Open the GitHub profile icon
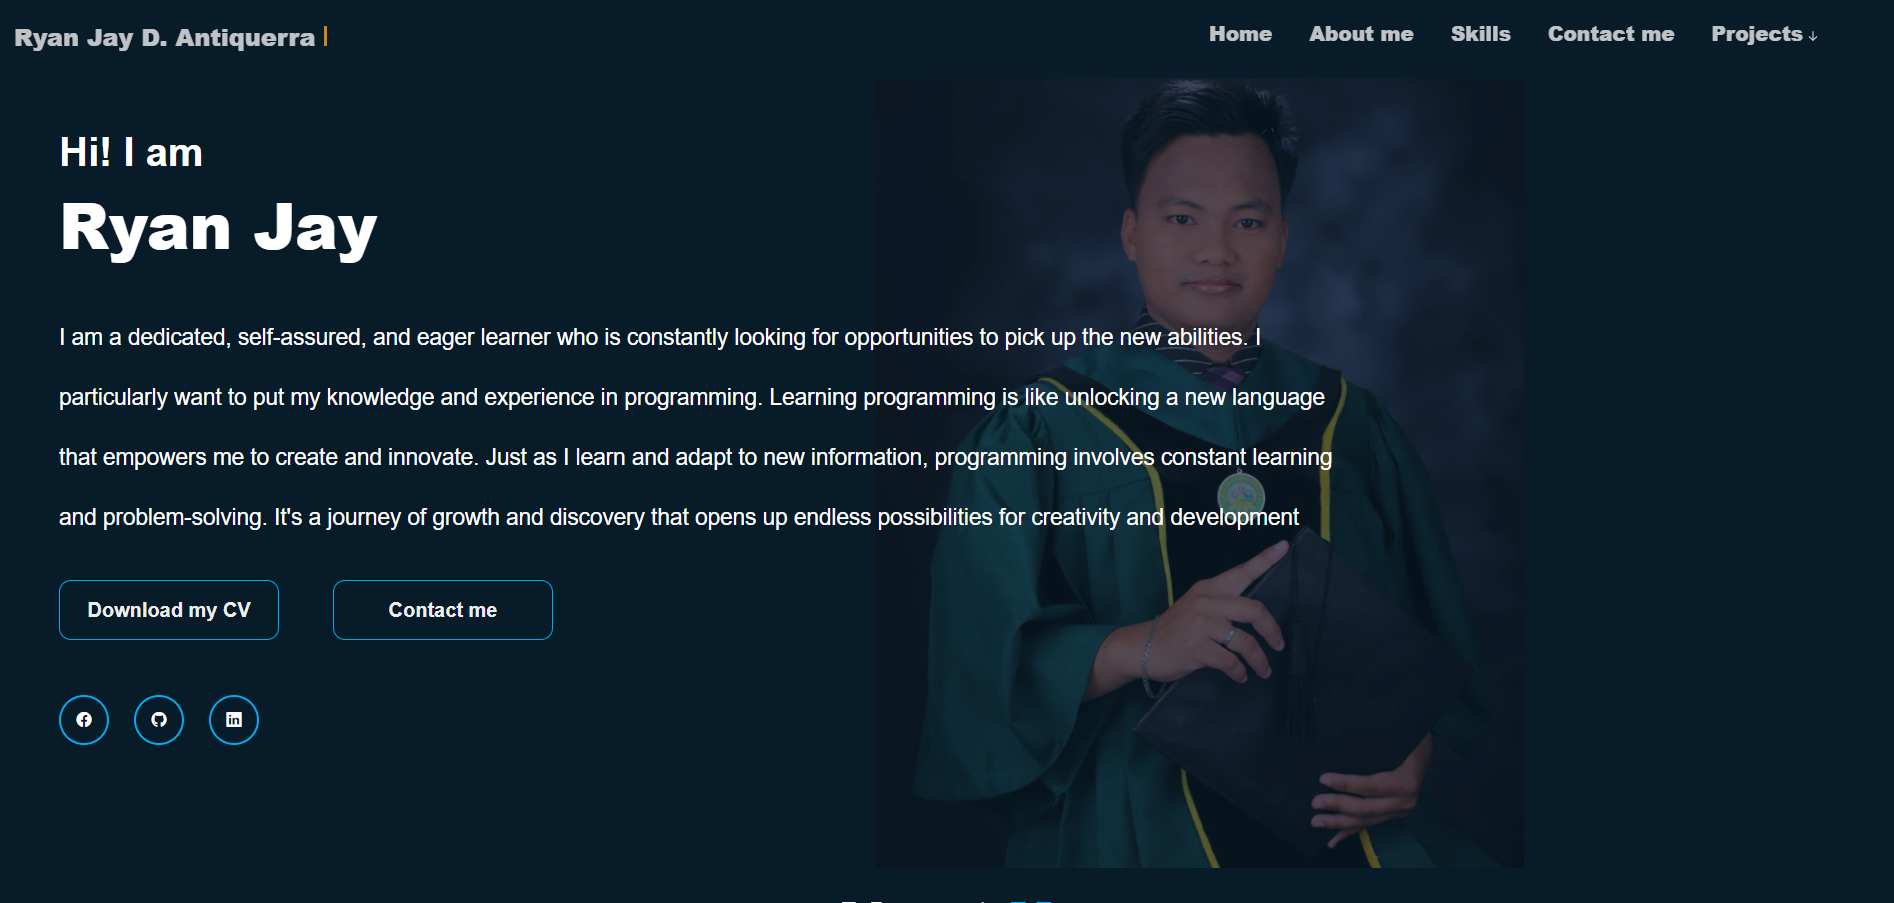1894x903 pixels. point(159,720)
